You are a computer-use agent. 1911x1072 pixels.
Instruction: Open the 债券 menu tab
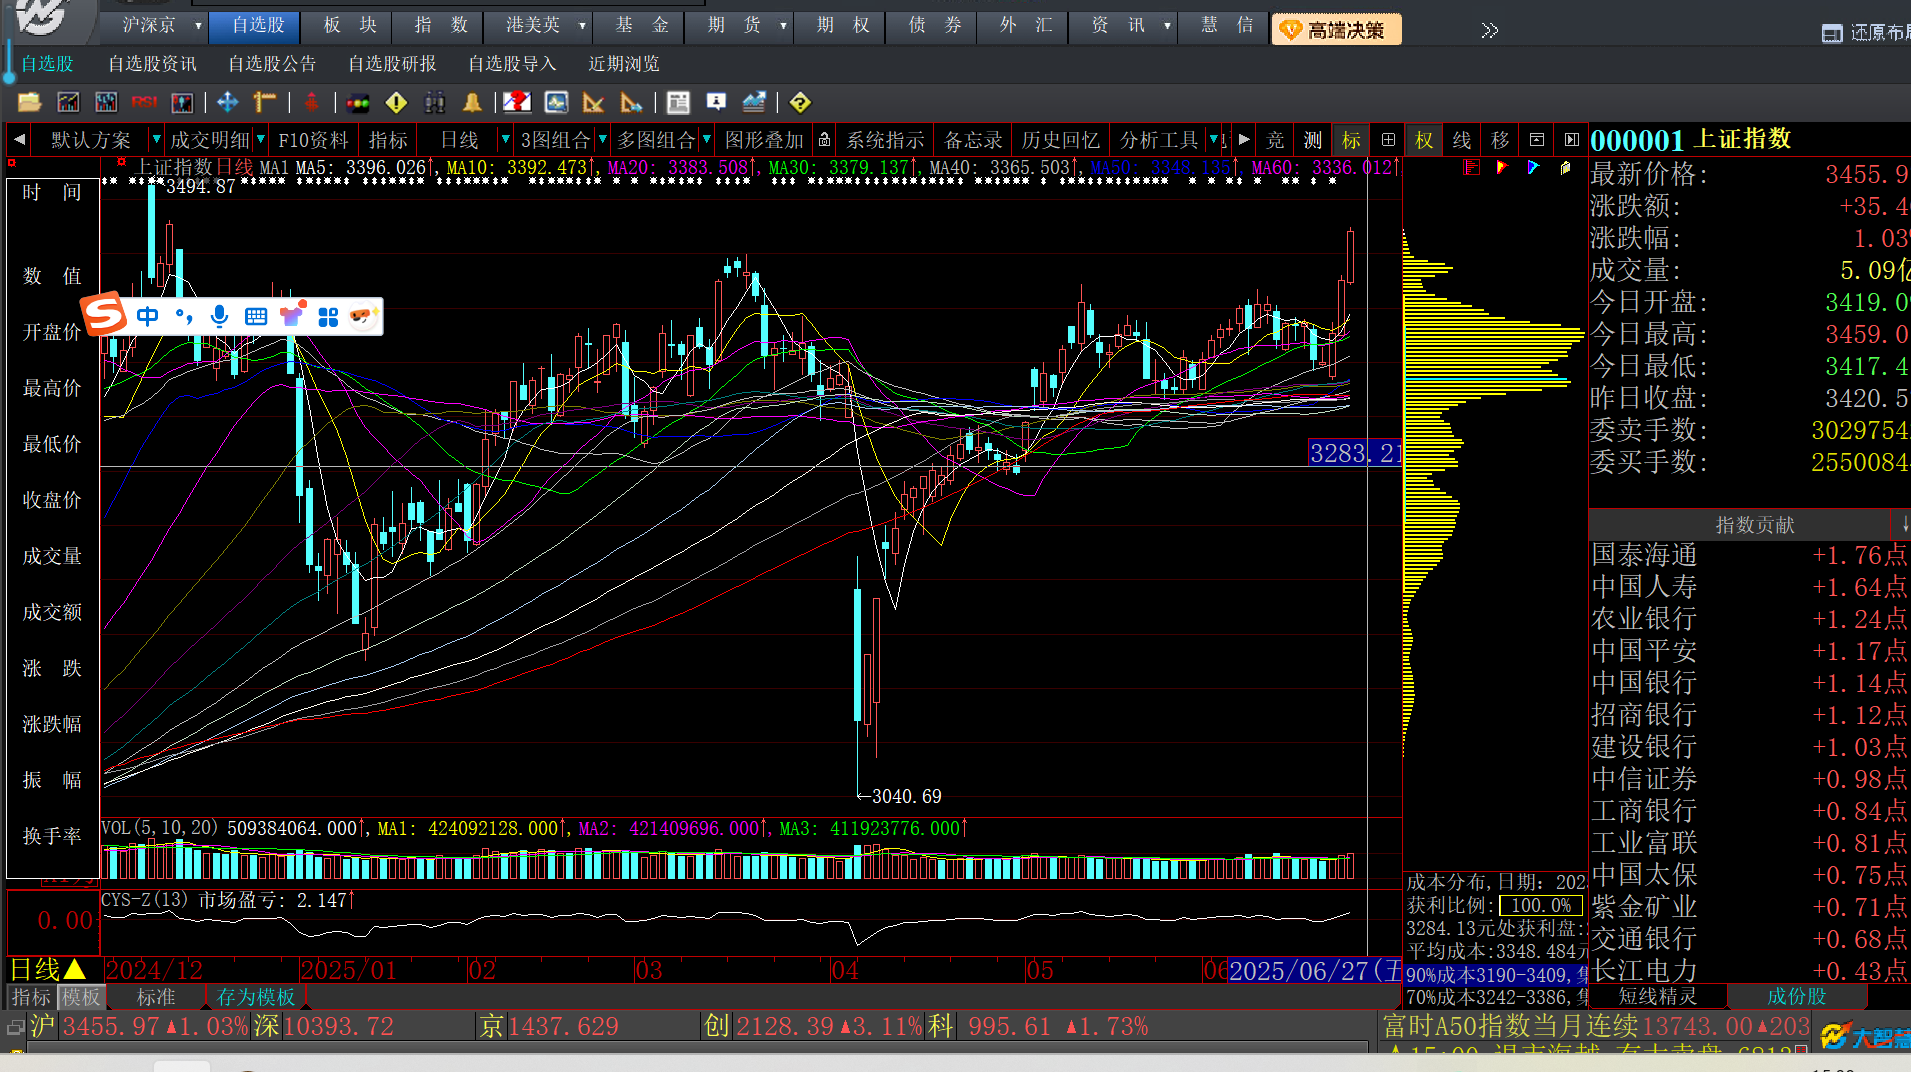click(935, 25)
